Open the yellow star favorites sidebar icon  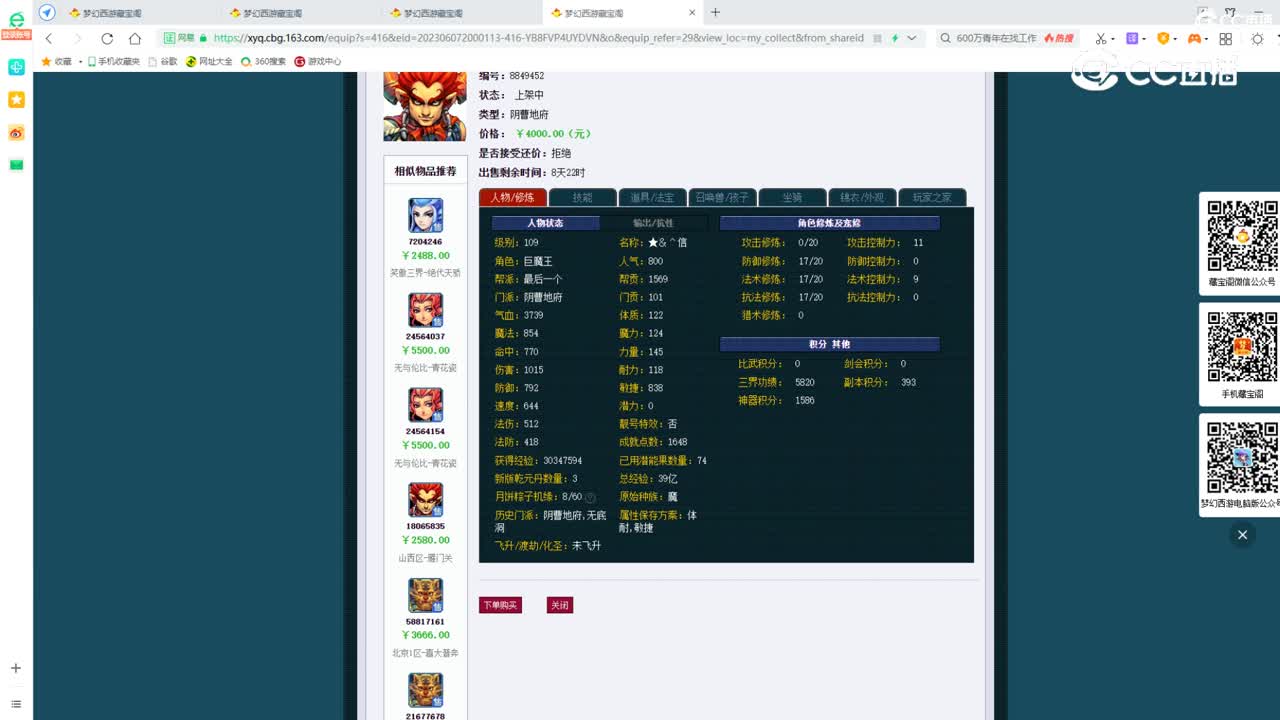tap(16, 100)
